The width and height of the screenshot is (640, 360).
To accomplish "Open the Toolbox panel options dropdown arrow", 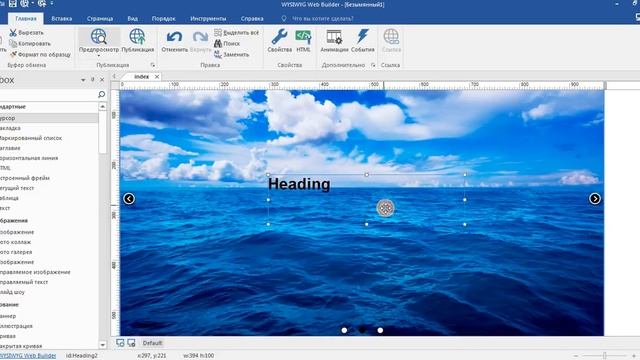I will [83, 80].
